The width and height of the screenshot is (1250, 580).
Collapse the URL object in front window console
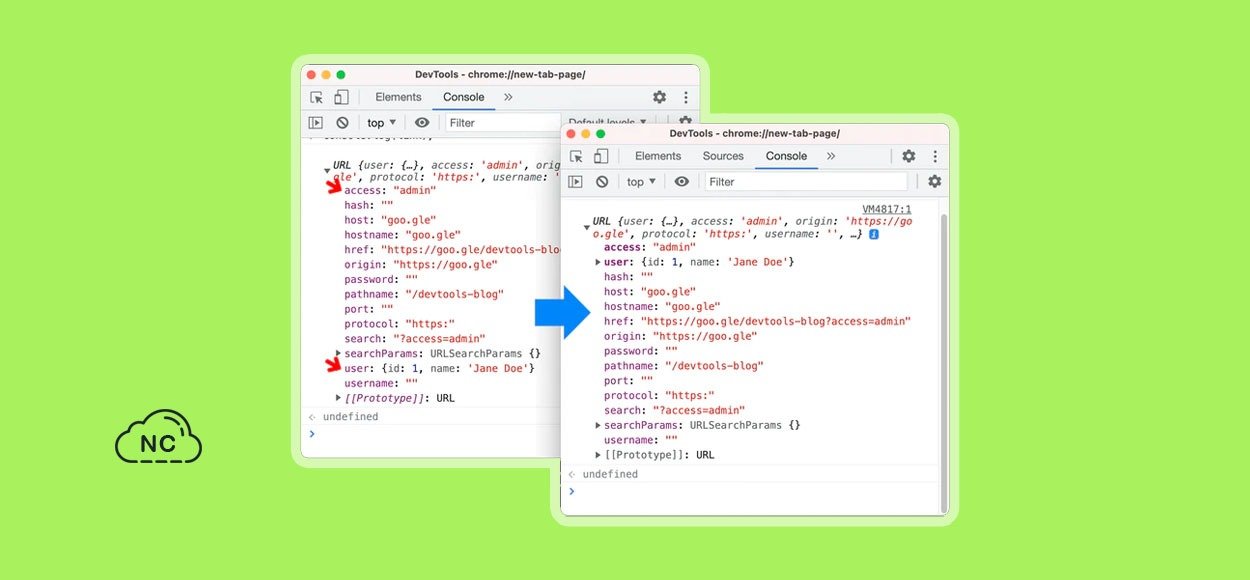pos(586,227)
